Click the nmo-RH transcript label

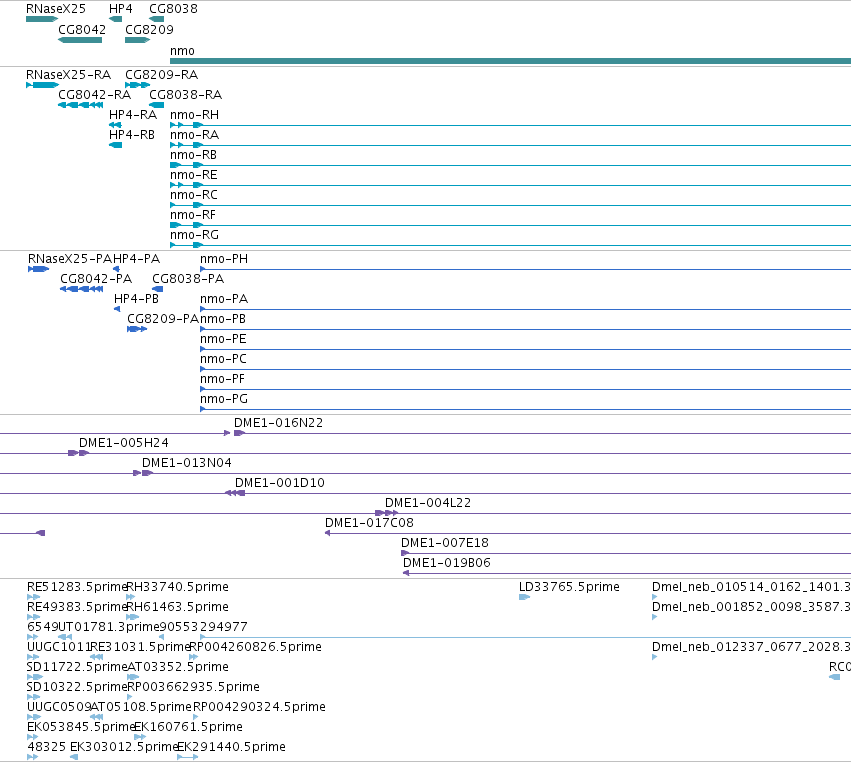[194, 115]
